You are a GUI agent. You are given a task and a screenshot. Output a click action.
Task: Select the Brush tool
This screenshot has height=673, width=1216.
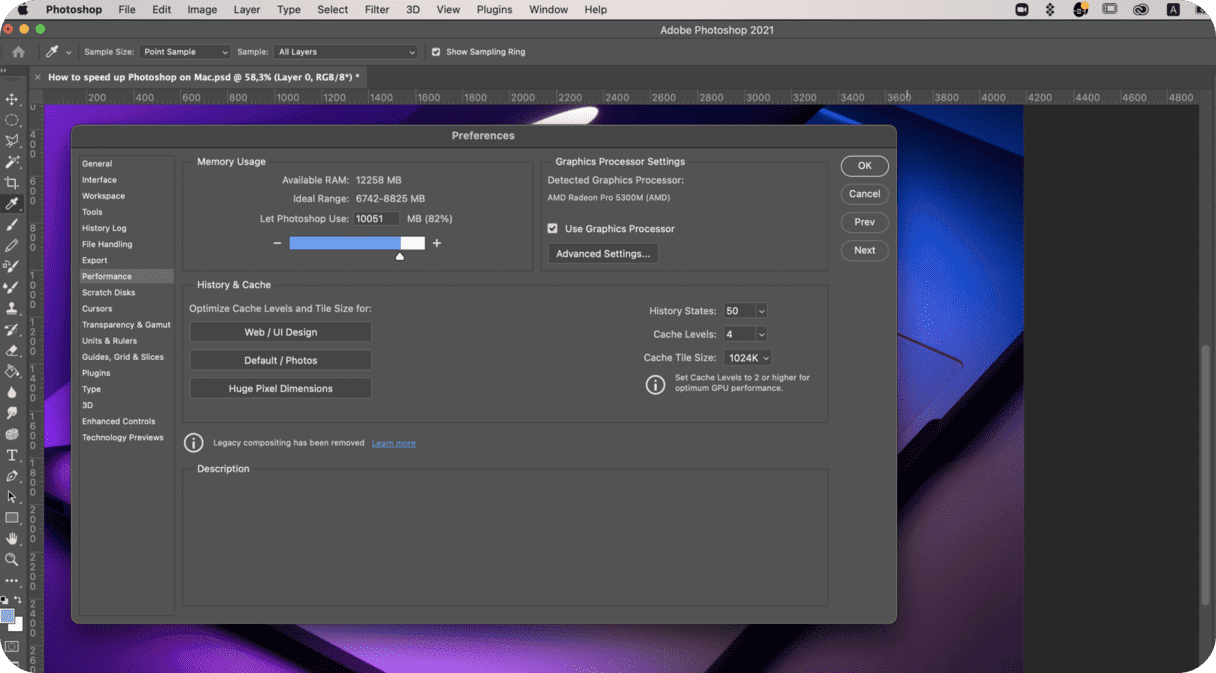(x=12, y=225)
